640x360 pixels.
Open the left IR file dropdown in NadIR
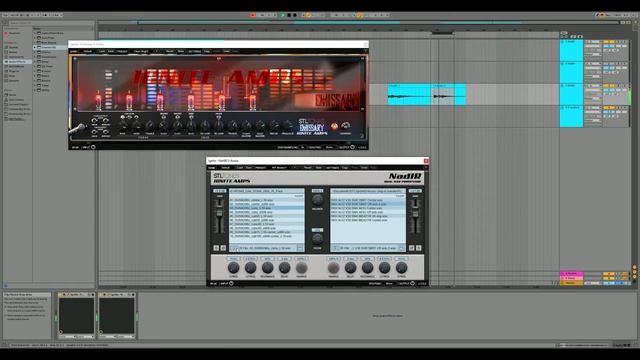(300, 248)
